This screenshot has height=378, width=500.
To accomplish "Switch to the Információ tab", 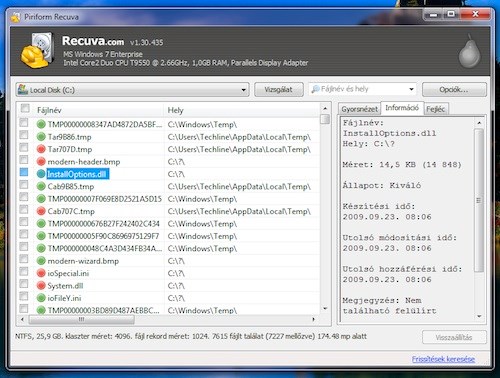I will tap(402, 108).
